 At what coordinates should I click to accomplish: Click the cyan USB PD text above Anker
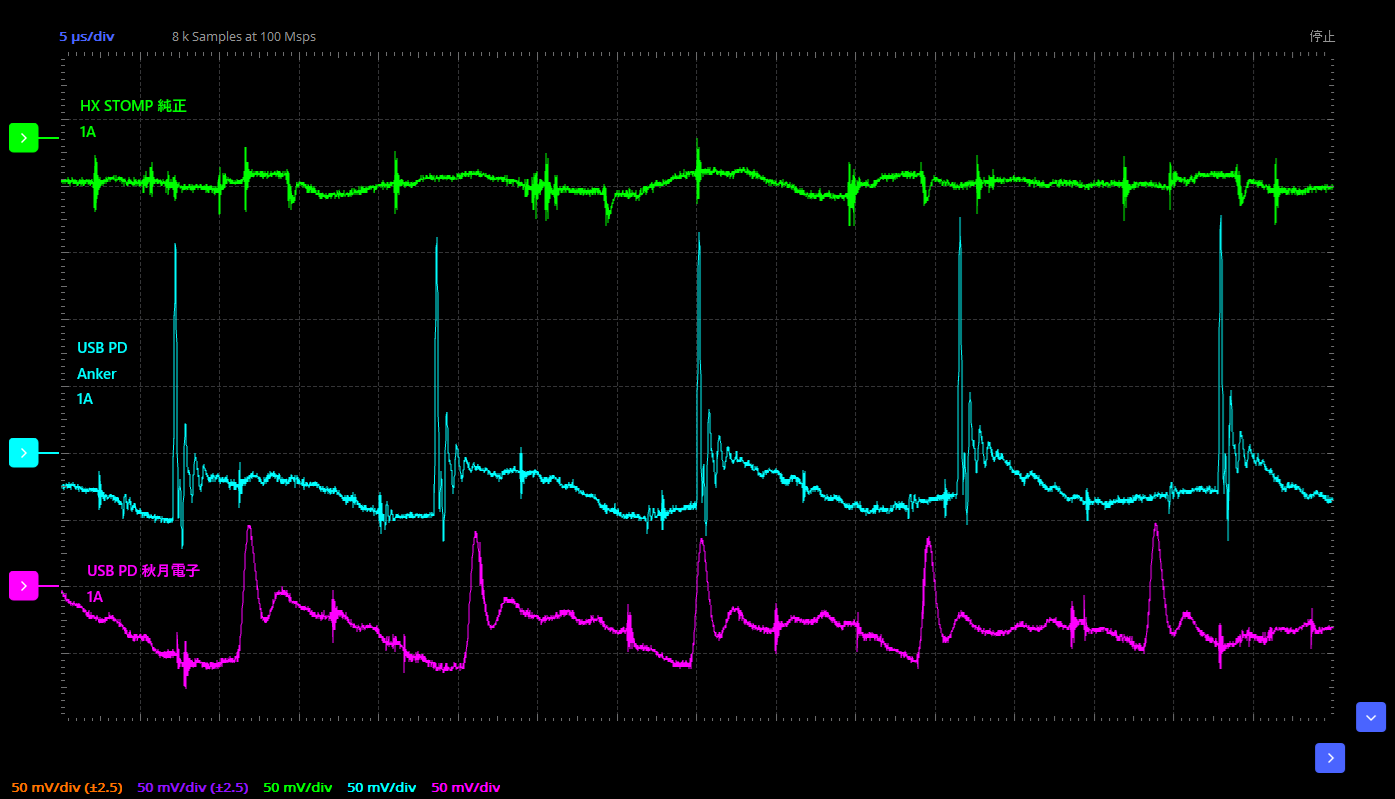(102, 348)
